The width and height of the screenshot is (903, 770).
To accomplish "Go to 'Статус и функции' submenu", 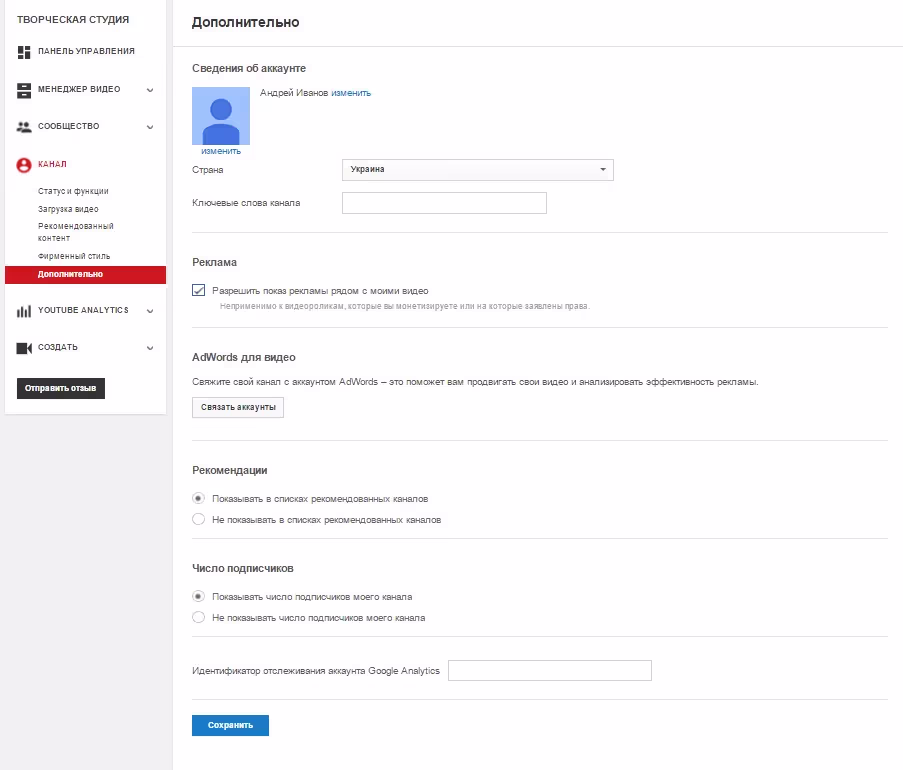I will click(73, 191).
